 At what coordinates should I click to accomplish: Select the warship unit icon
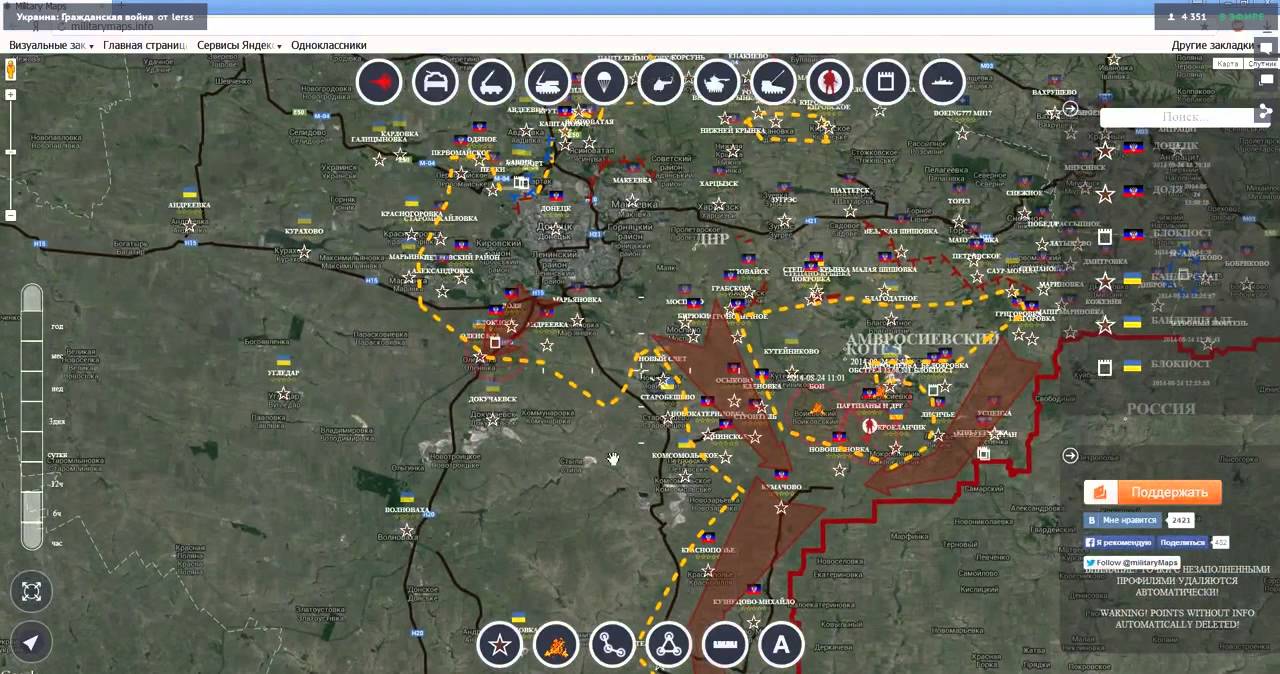pos(941,83)
